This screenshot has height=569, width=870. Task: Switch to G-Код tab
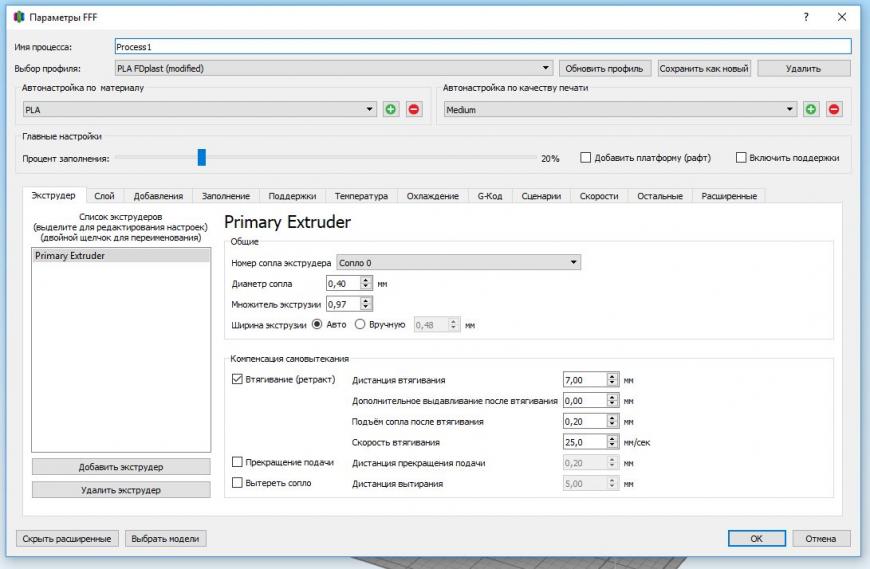[490, 196]
